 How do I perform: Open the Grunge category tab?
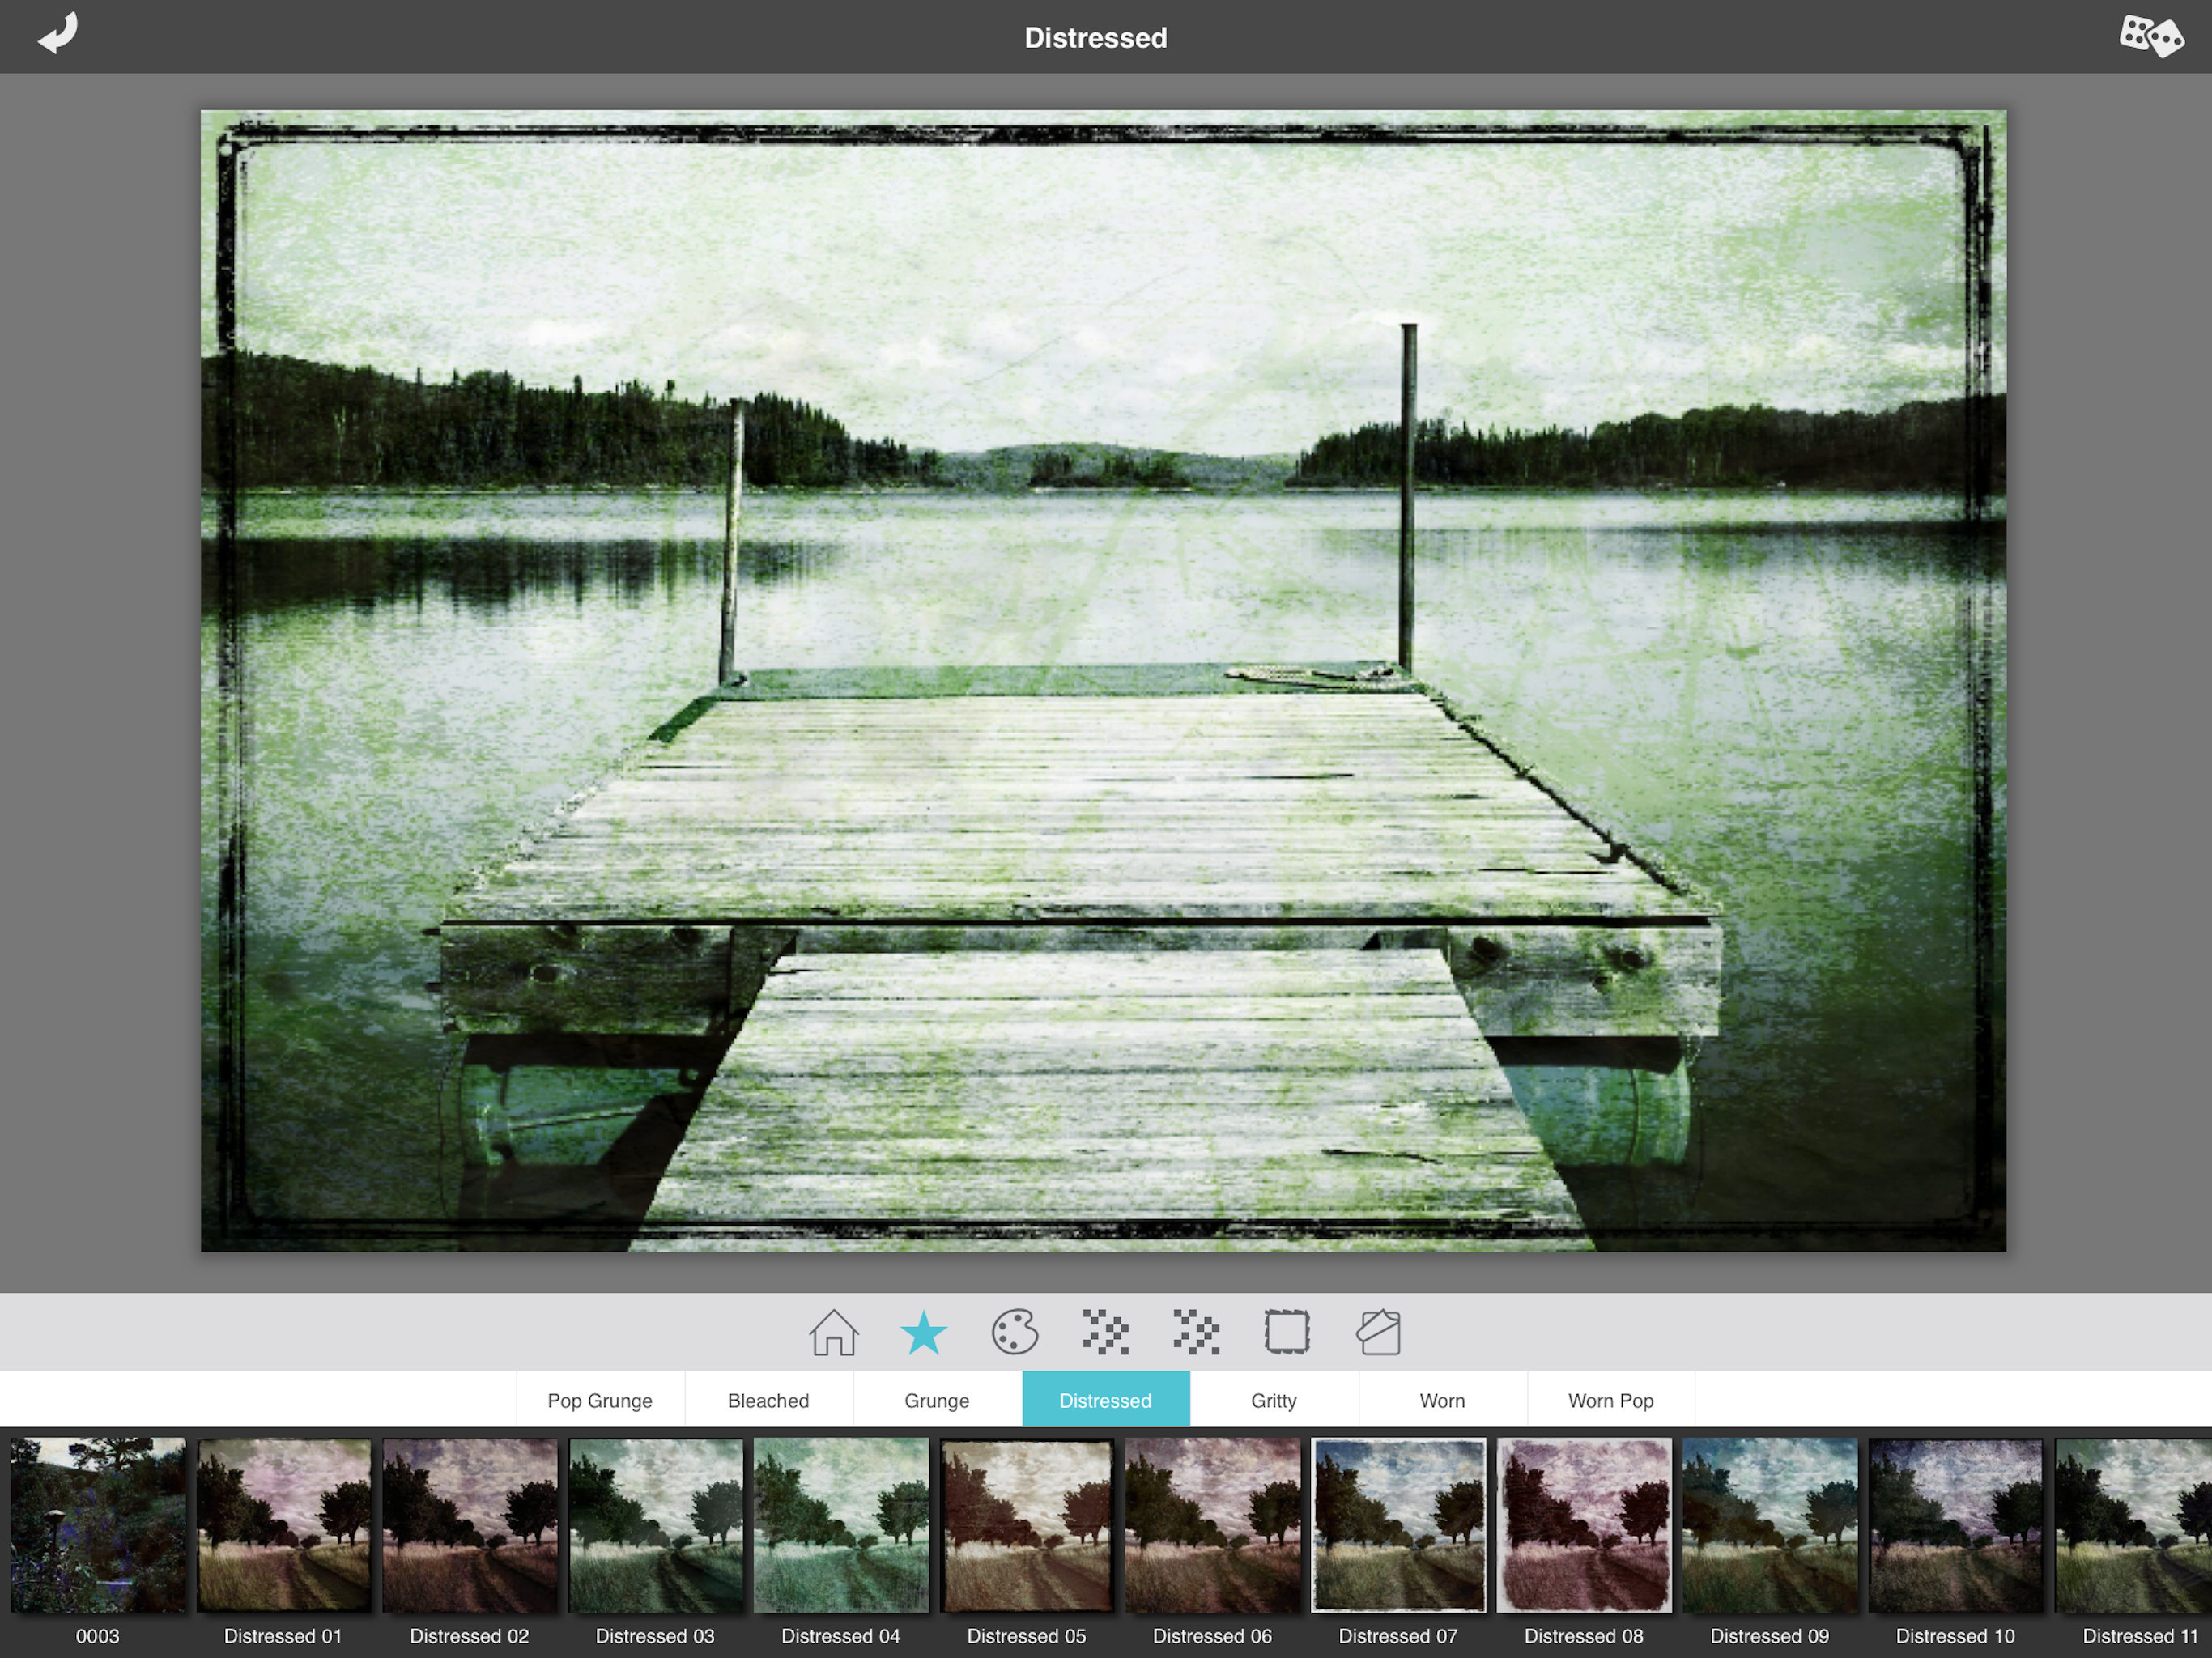point(937,1400)
